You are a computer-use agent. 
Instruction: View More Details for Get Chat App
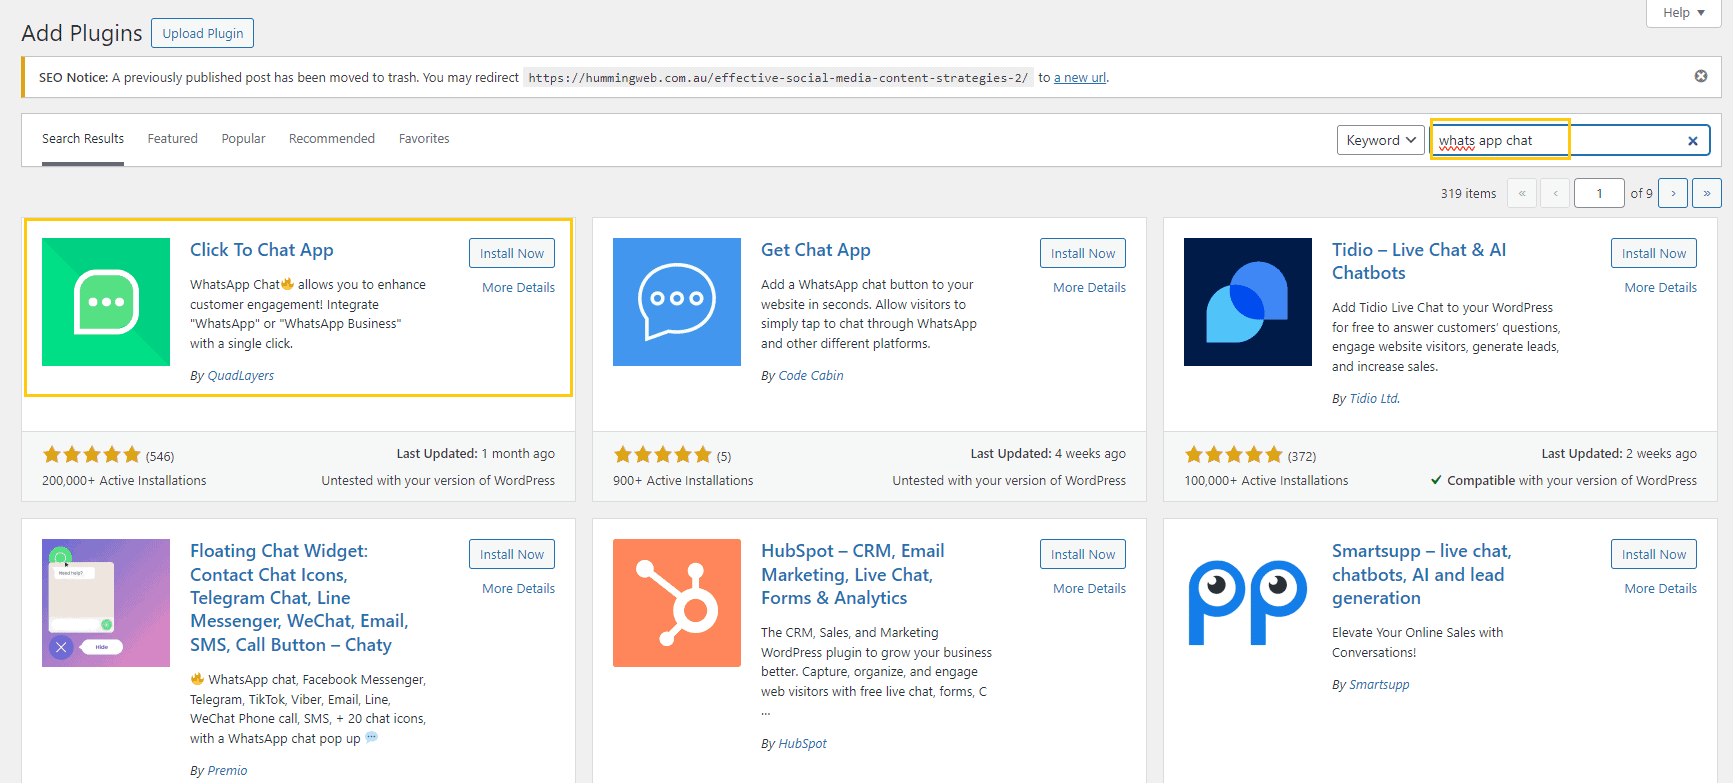coord(1089,287)
